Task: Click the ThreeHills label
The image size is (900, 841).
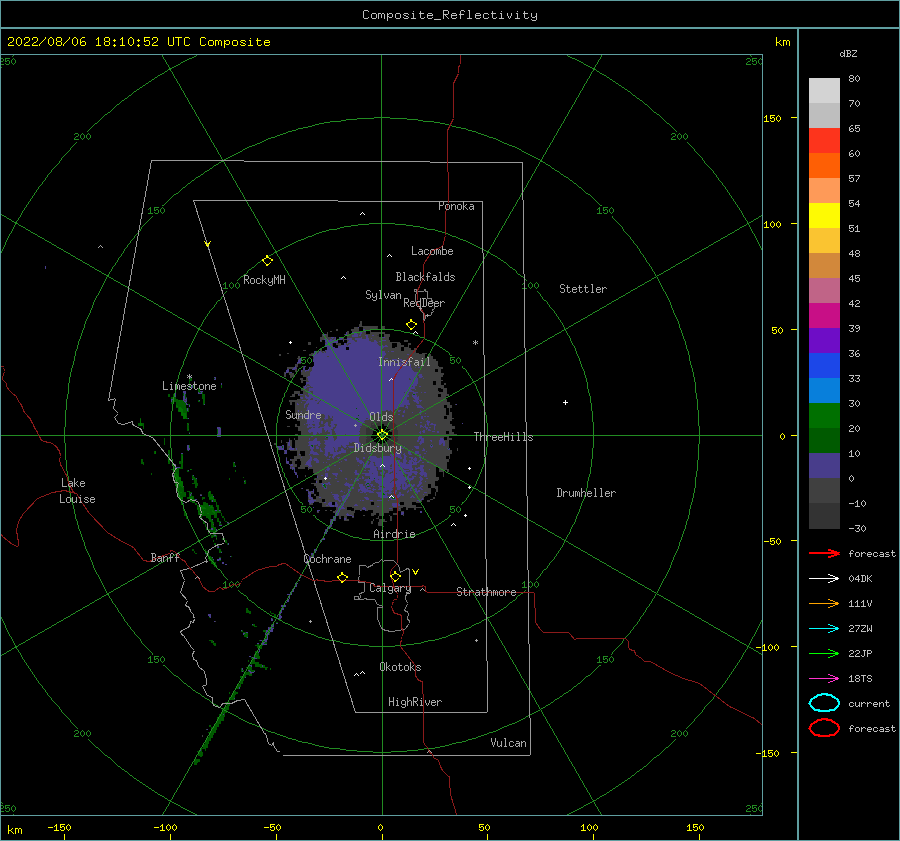Action: 503,437
